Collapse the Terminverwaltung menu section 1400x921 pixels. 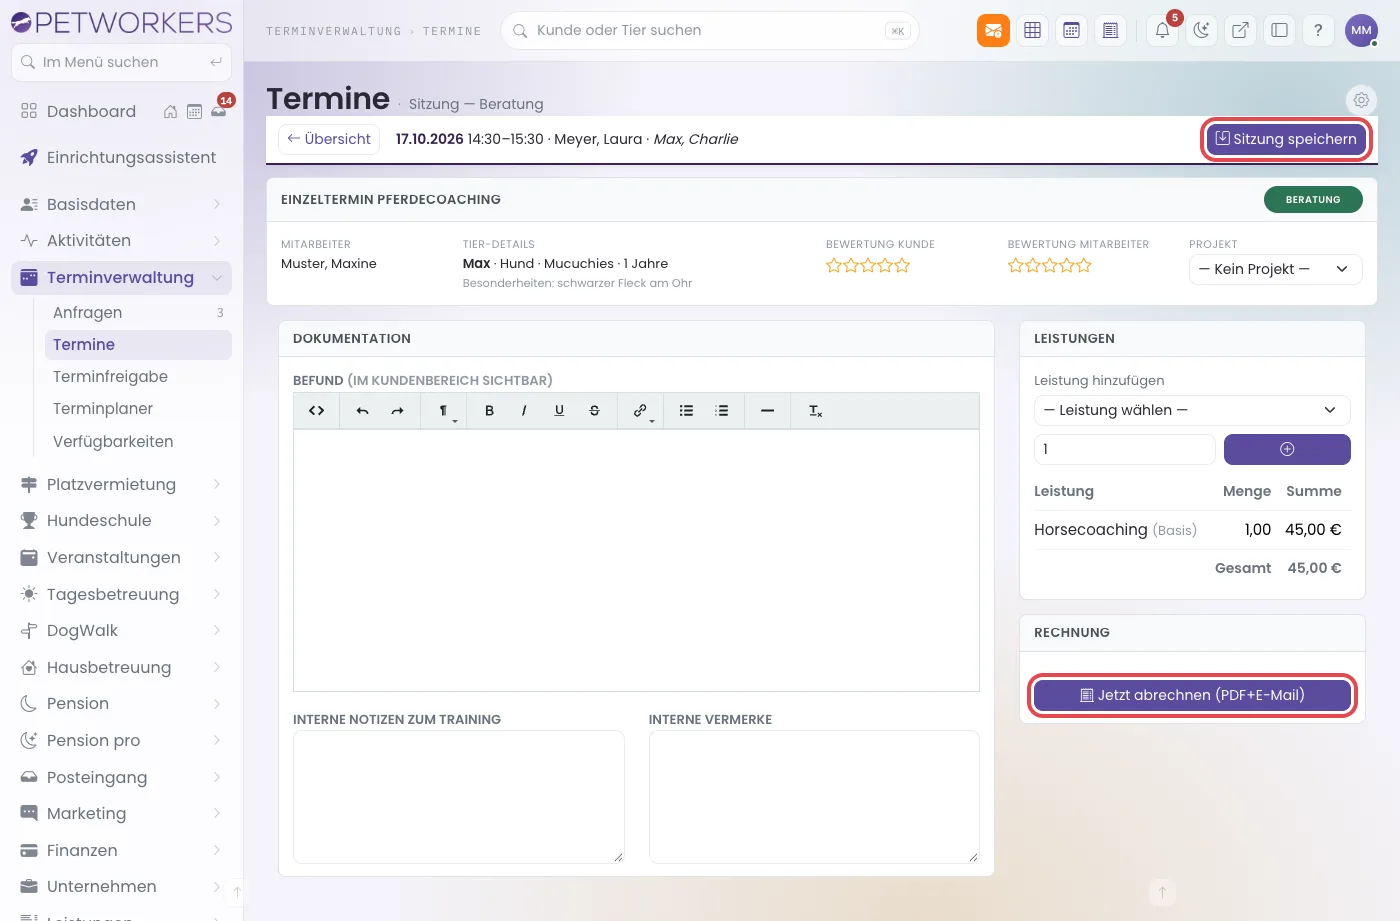tap(121, 278)
